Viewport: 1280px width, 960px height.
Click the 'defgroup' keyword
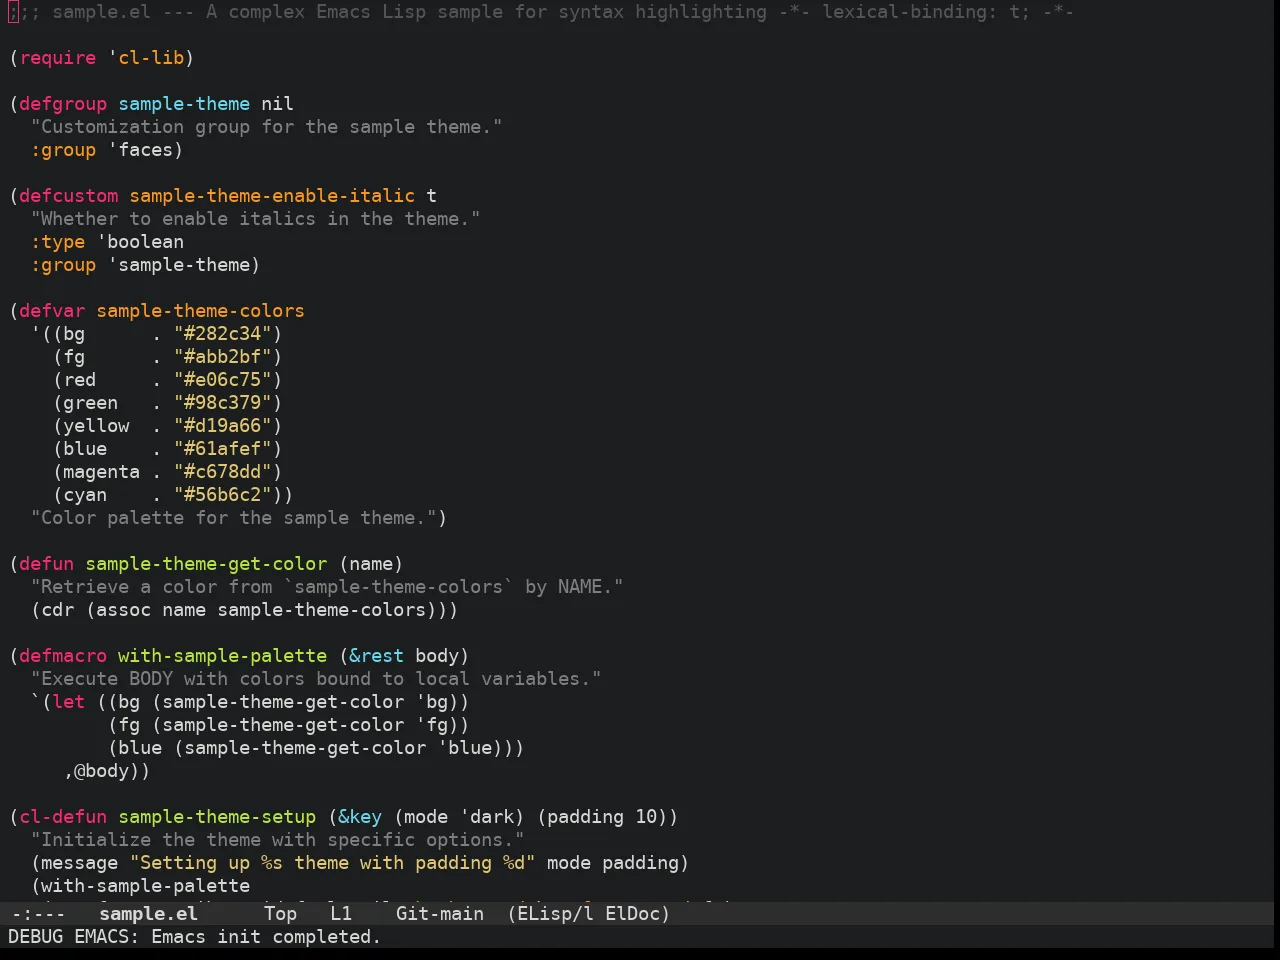pyautogui.click(x=63, y=104)
